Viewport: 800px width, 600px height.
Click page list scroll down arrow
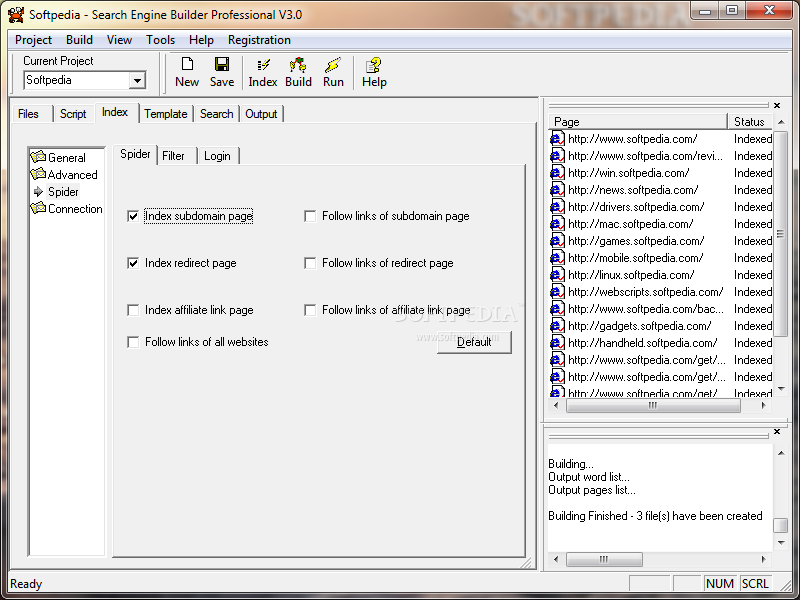point(781,390)
